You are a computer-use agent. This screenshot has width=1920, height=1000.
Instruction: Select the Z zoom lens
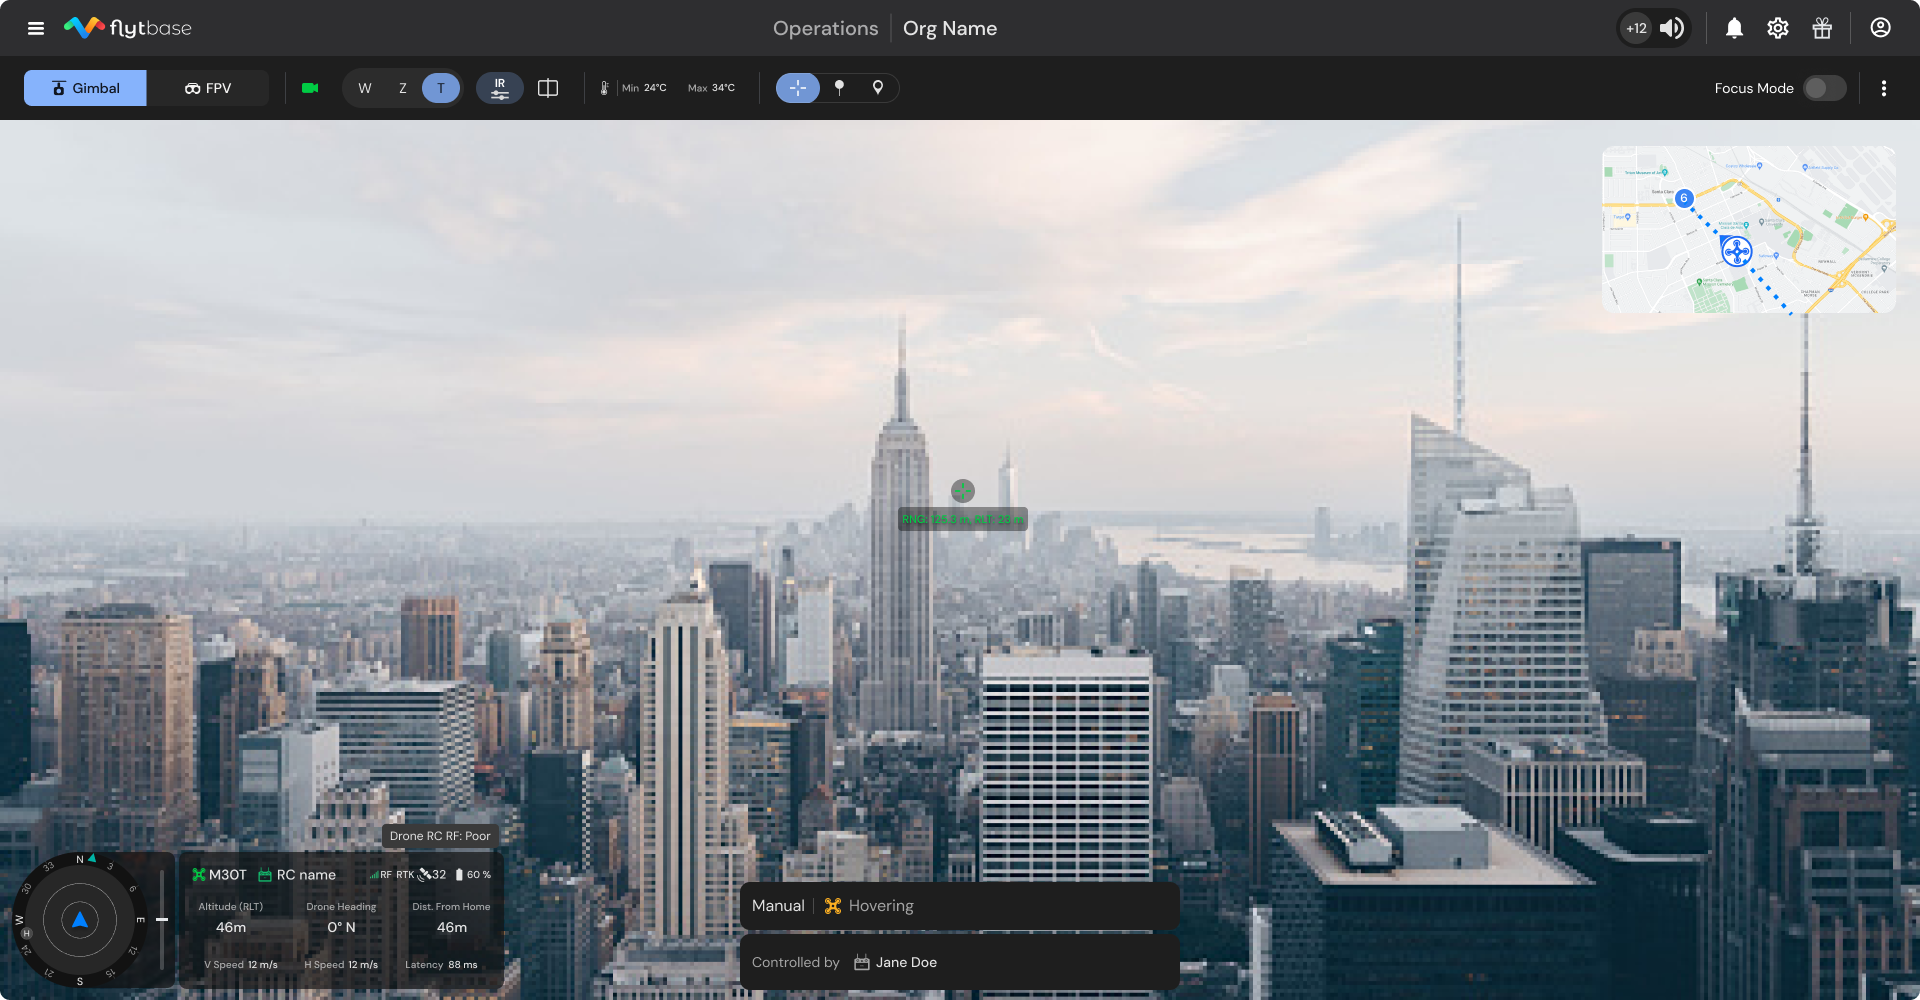pos(403,88)
